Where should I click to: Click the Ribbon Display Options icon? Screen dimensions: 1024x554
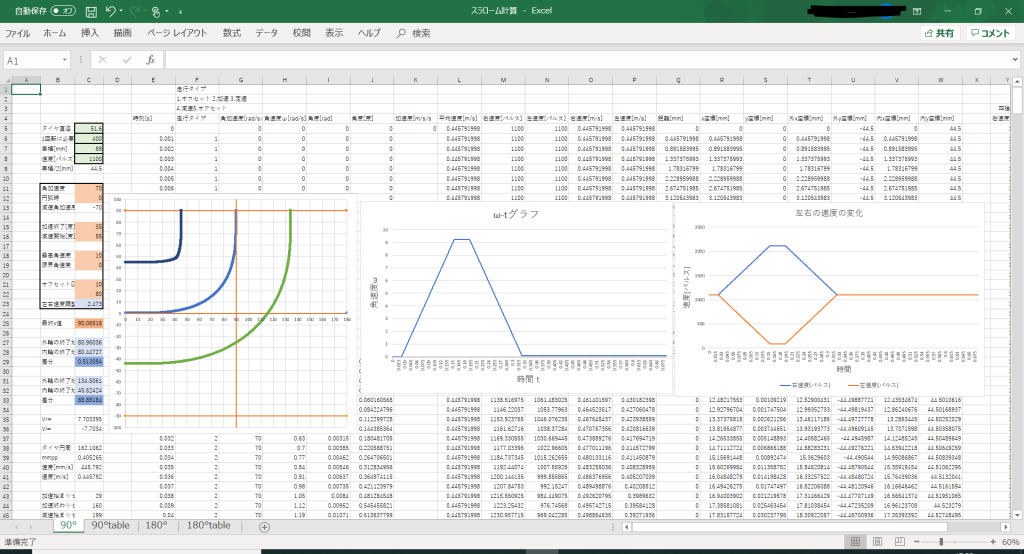[917, 11]
